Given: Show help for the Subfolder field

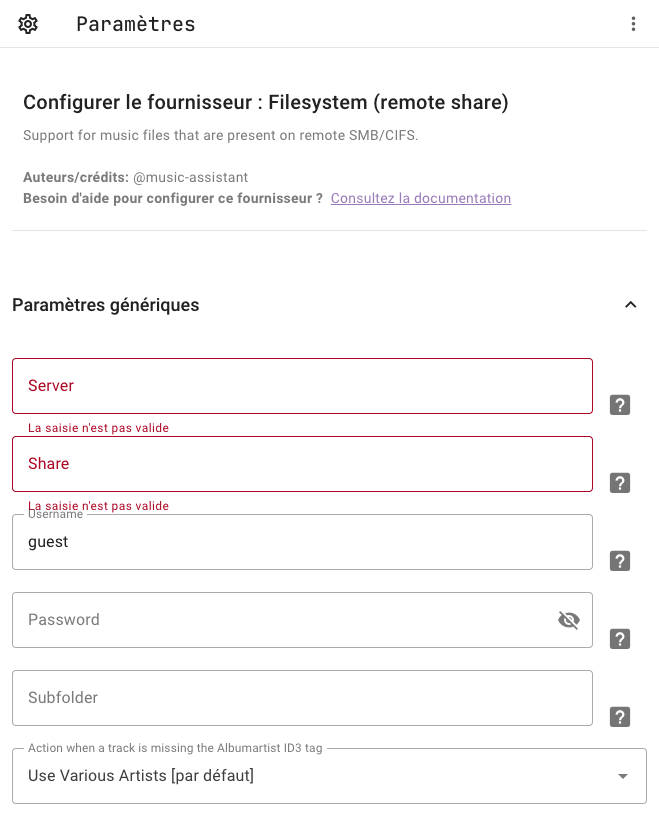Looking at the screenshot, I should pyautogui.click(x=620, y=717).
